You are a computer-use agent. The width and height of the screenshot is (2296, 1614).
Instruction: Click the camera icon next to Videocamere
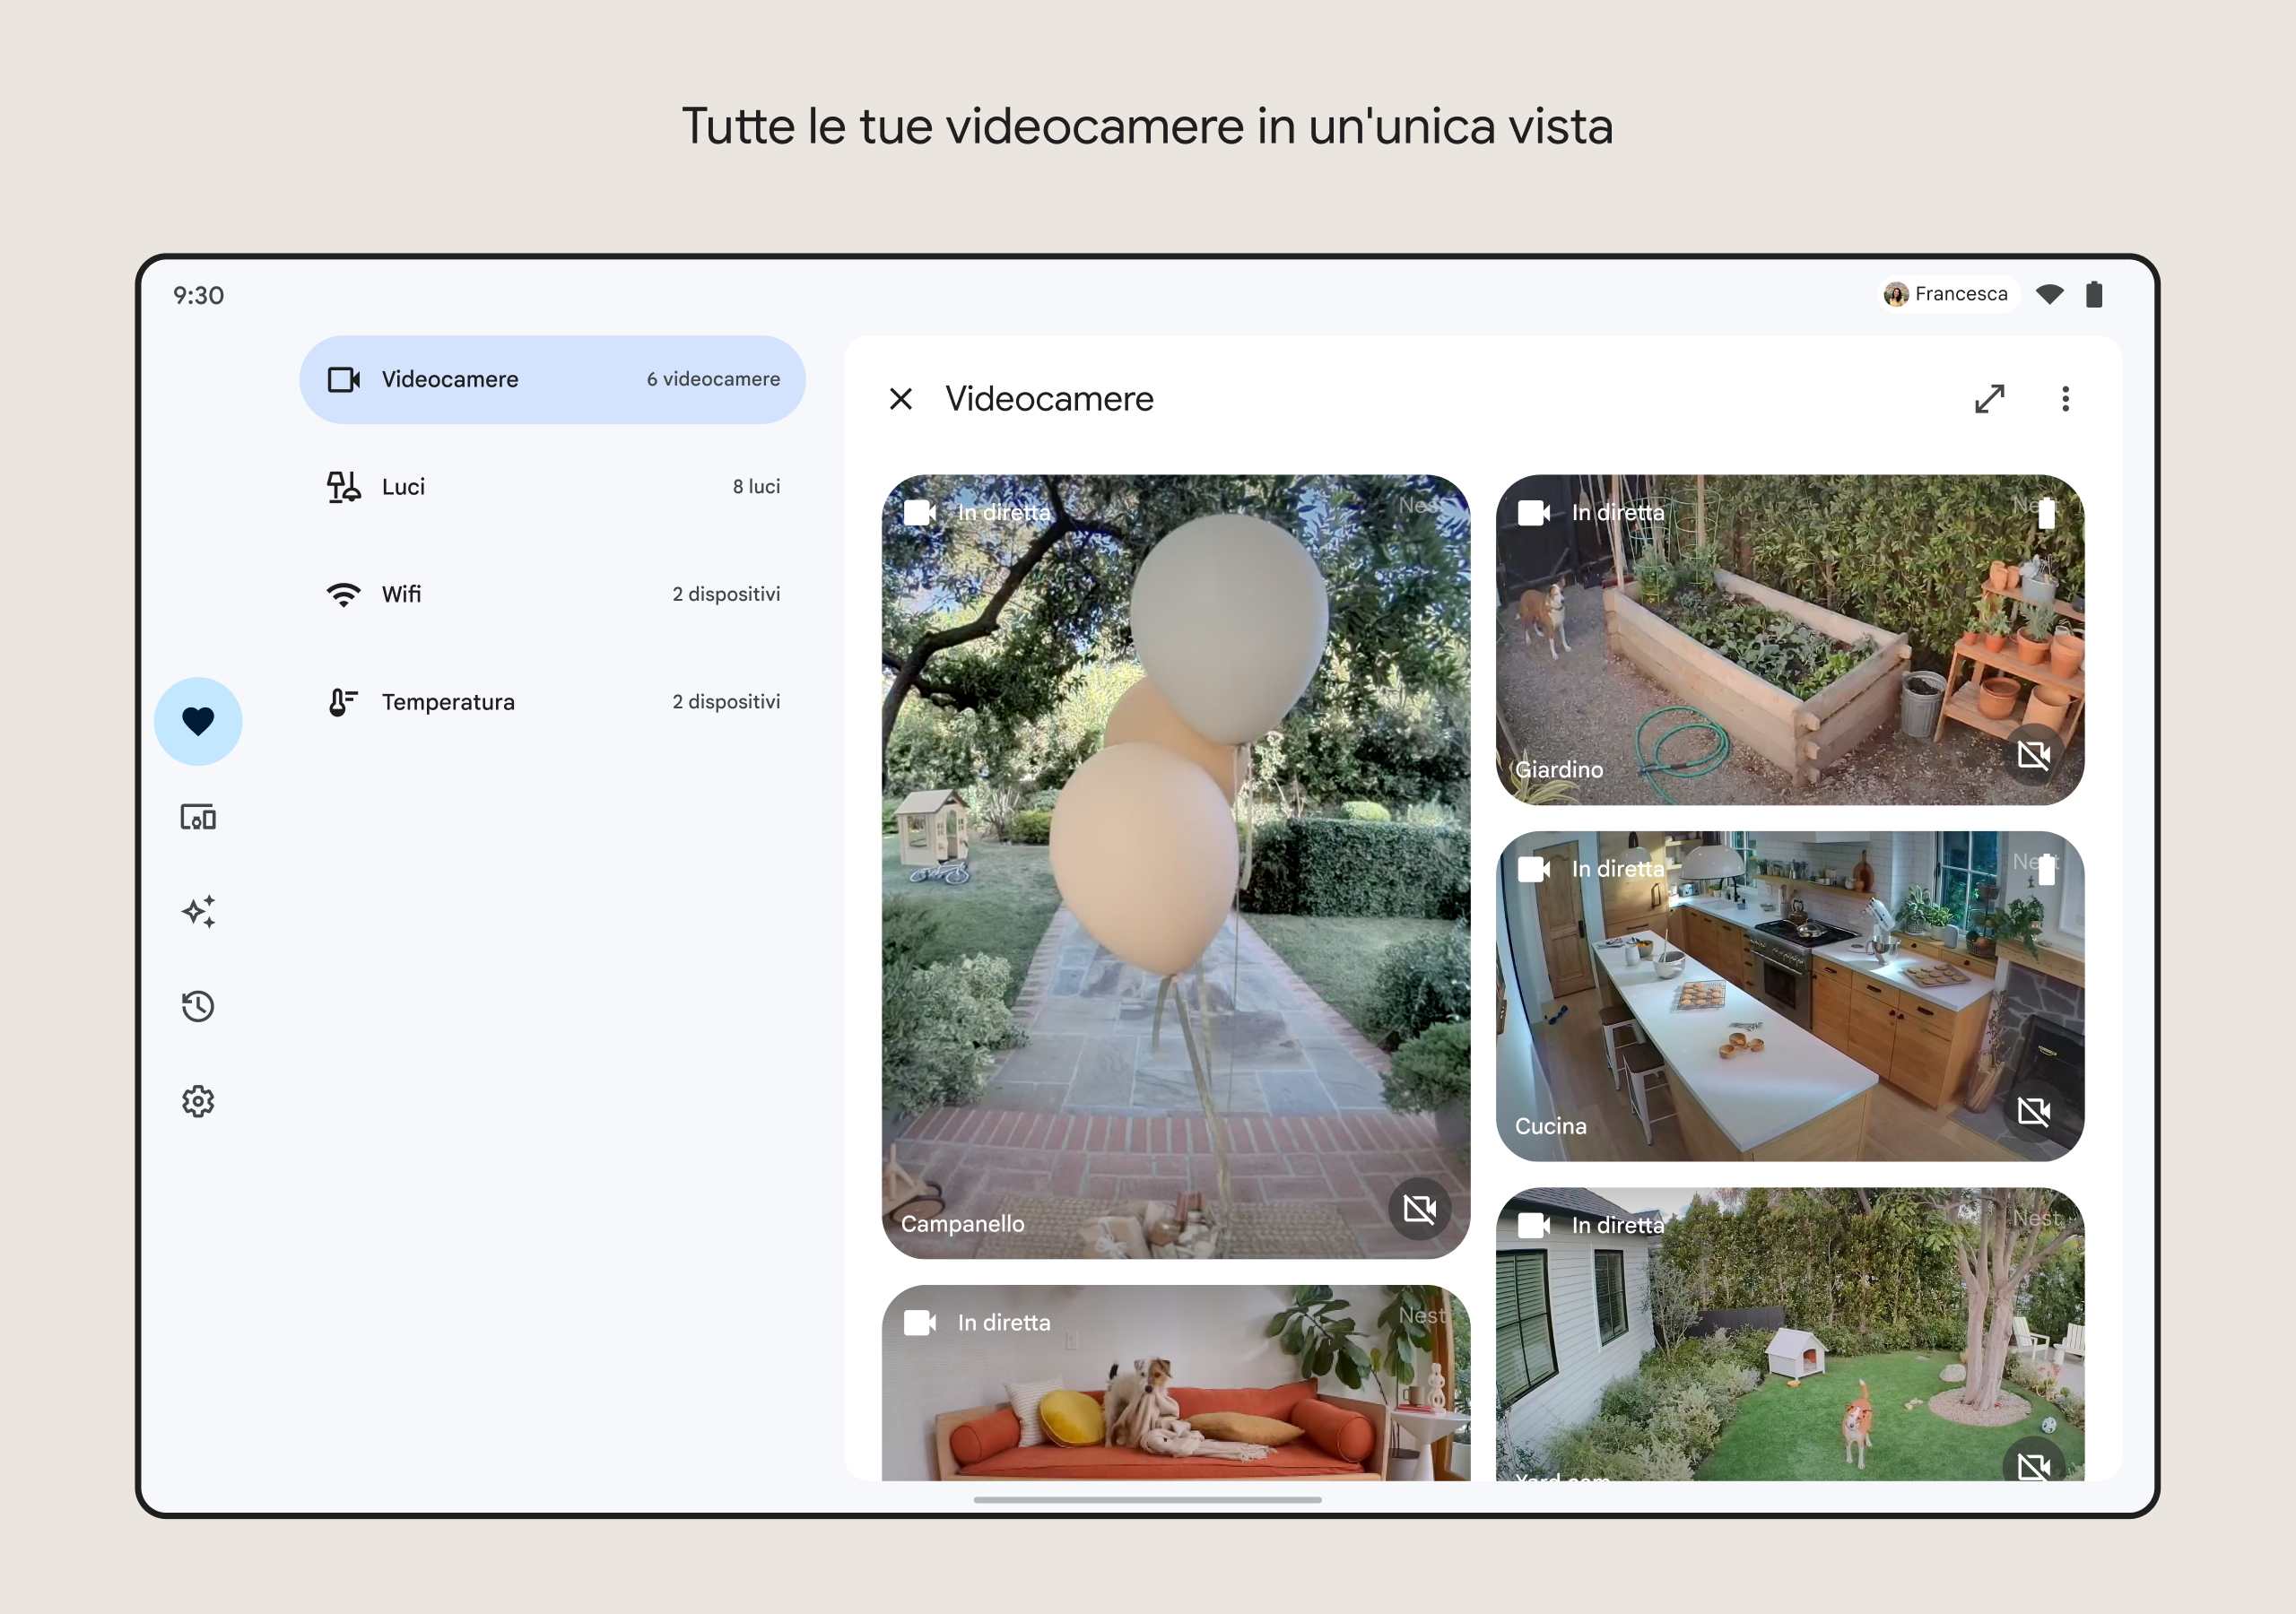(343, 379)
